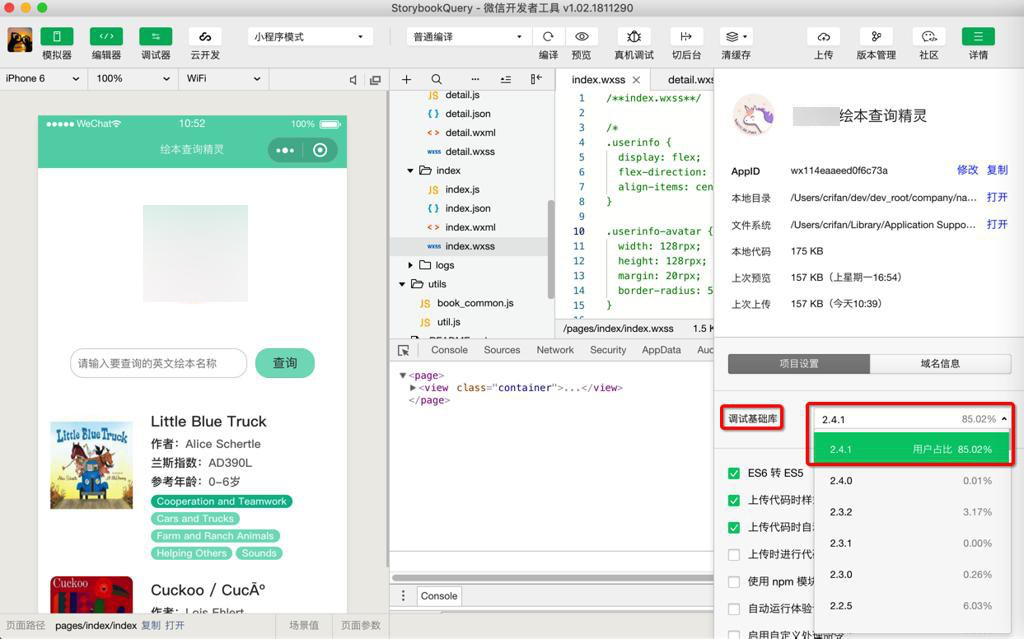This screenshot has height=639, width=1024.
Task: Open the 100% zoom dropdown
Action: coord(133,78)
